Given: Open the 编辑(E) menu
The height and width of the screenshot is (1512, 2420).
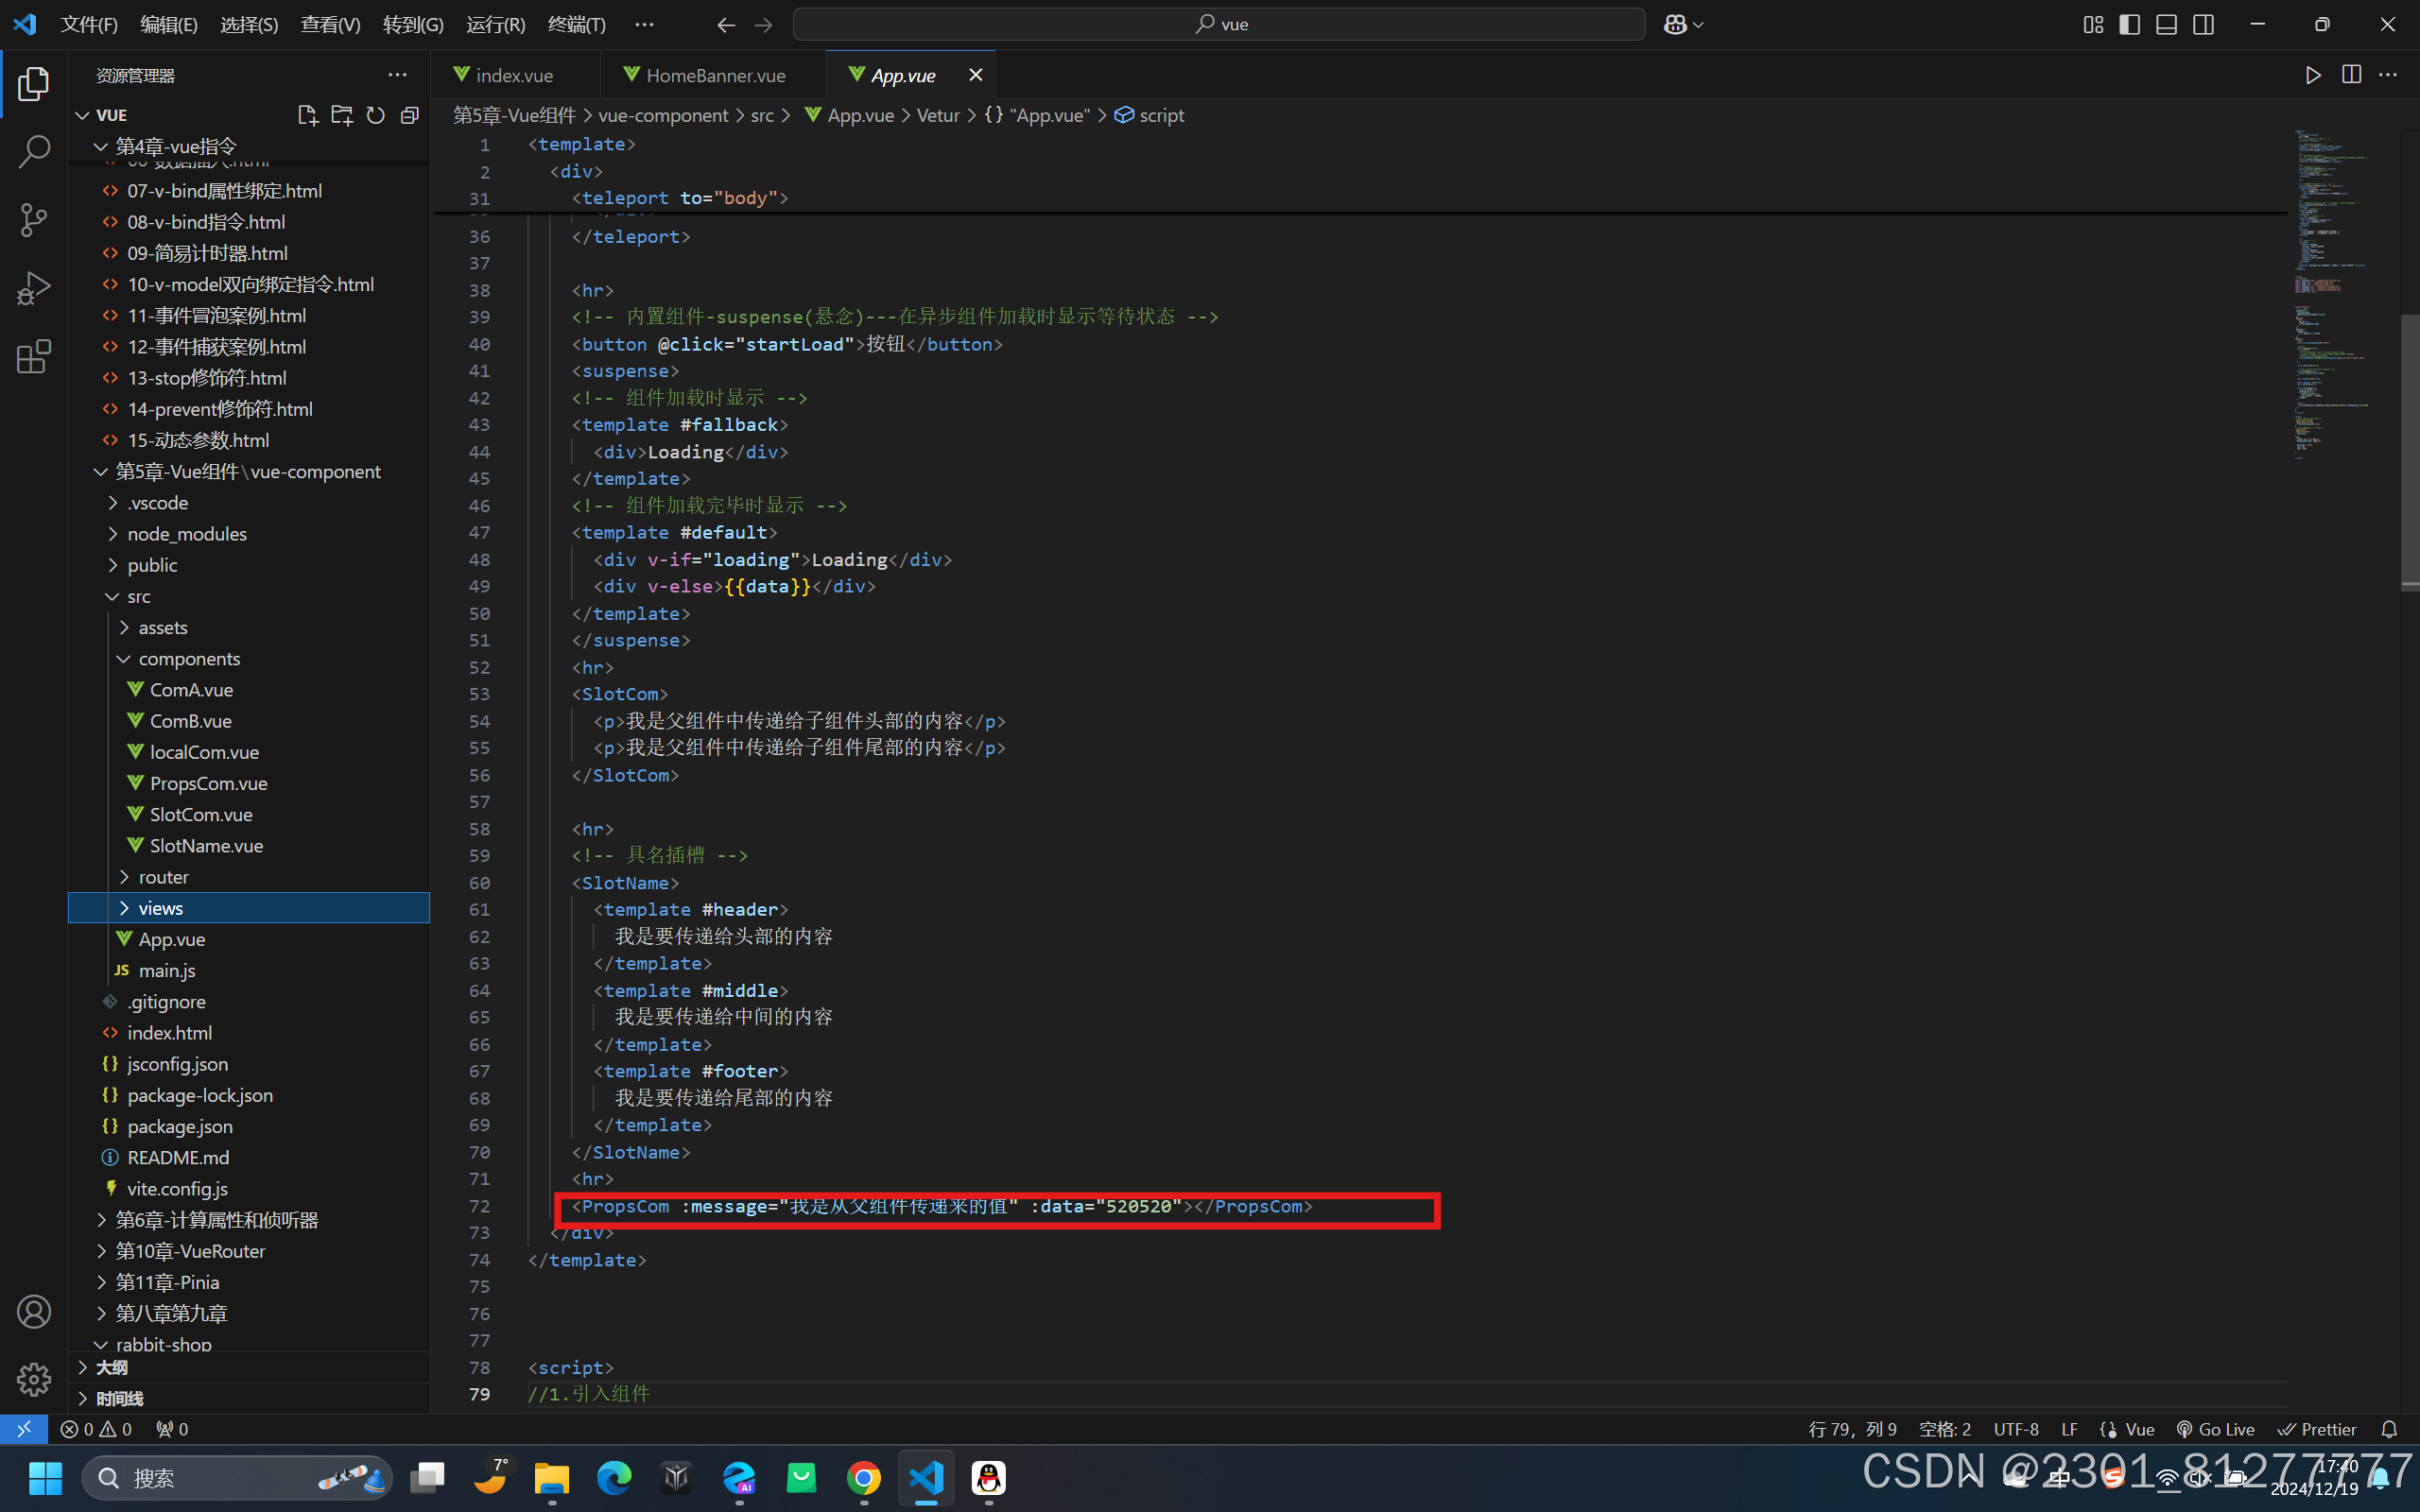Looking at the screenshot, I should pyautogui.click(x=169, y=24).
